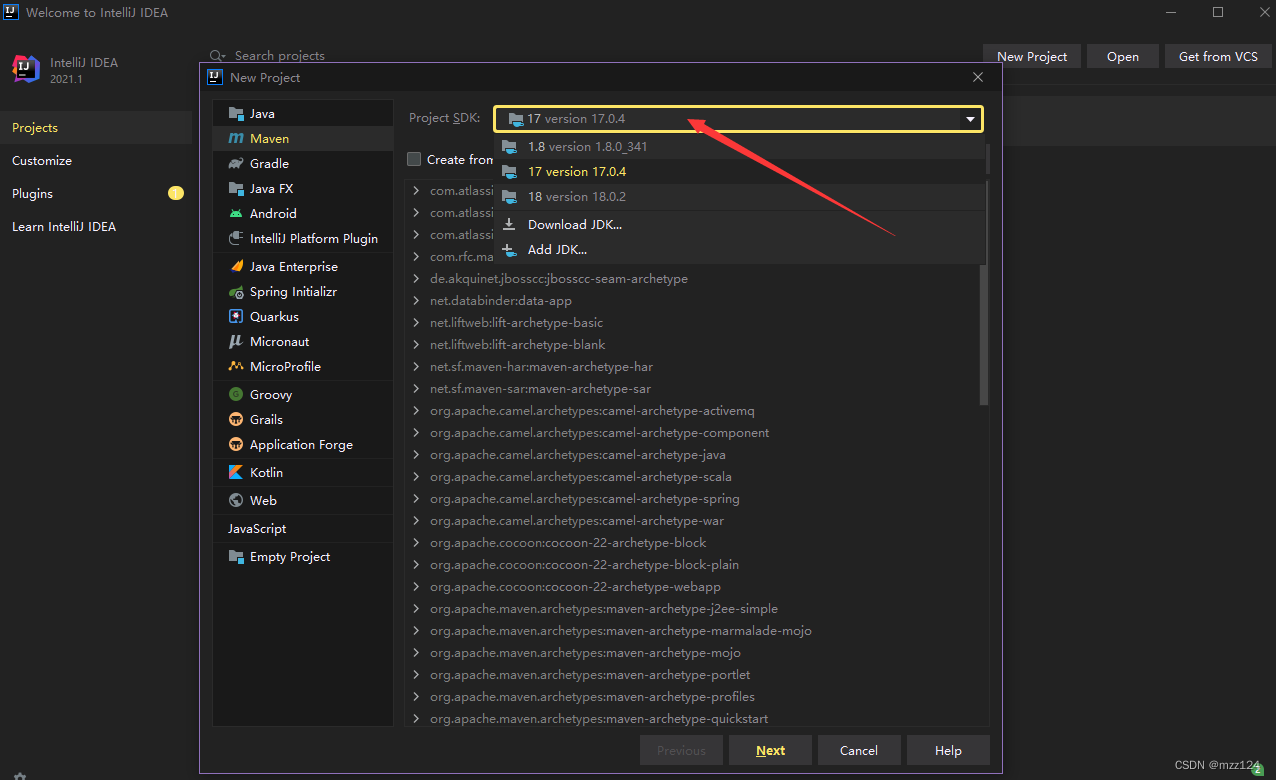
Task: Choose 17 version 17.0.4 in list
Action: [x=740, y=171]
